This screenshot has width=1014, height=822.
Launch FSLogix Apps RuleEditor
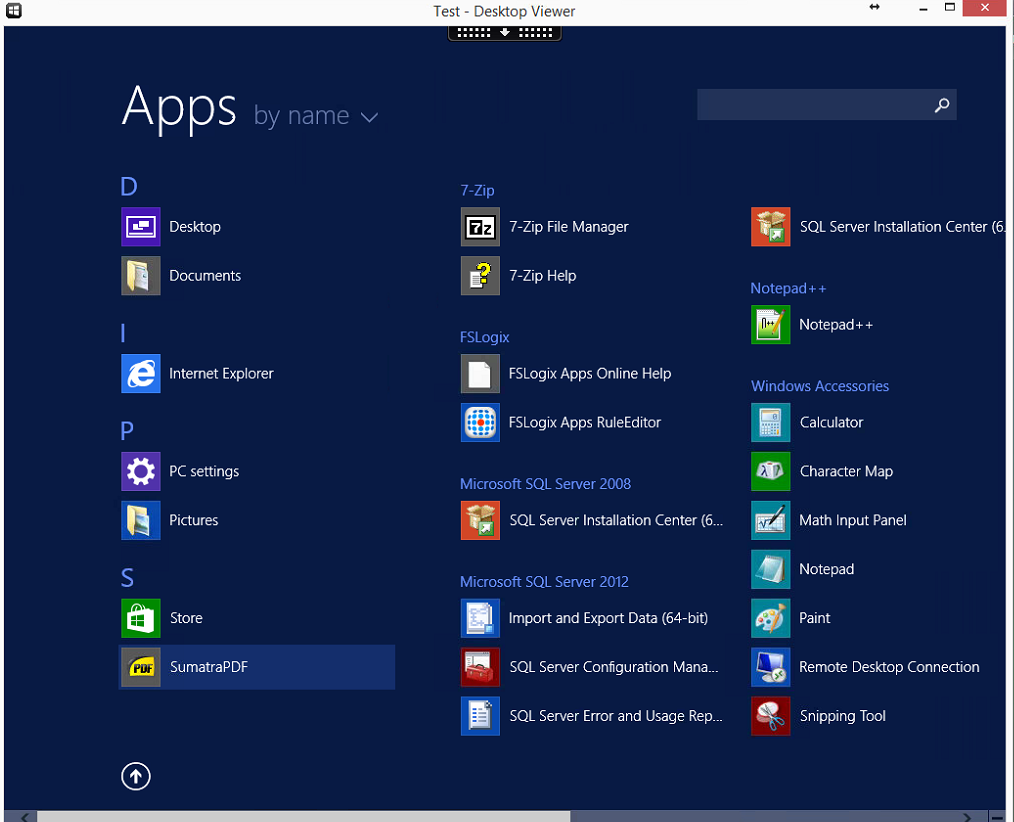point(480,422)
